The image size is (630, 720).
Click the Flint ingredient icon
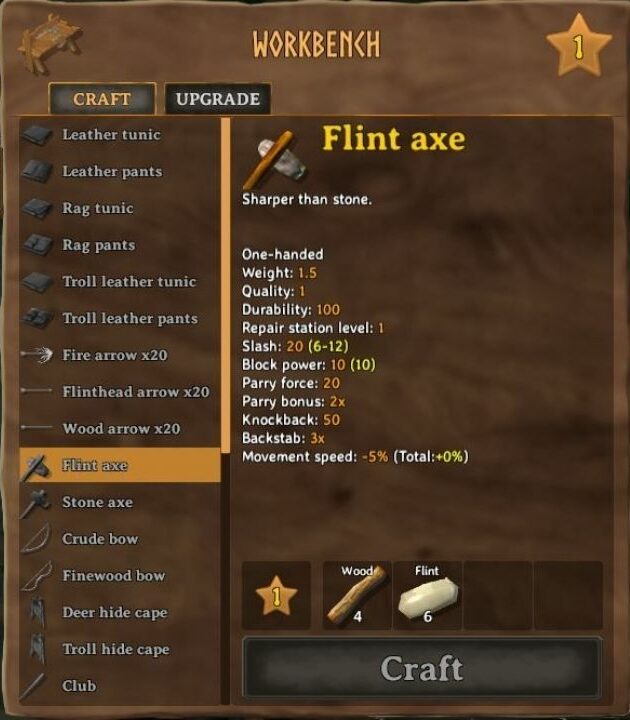(428, 595)
